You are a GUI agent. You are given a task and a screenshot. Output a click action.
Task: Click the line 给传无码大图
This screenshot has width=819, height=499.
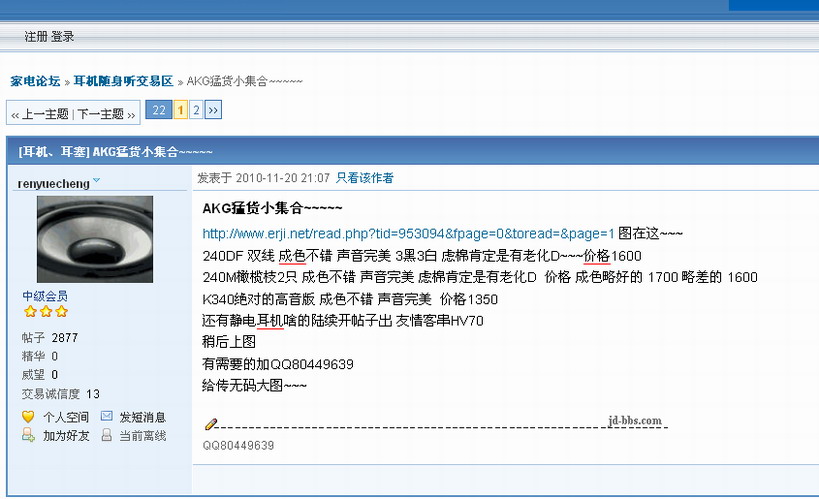click(x=254, y=386)
